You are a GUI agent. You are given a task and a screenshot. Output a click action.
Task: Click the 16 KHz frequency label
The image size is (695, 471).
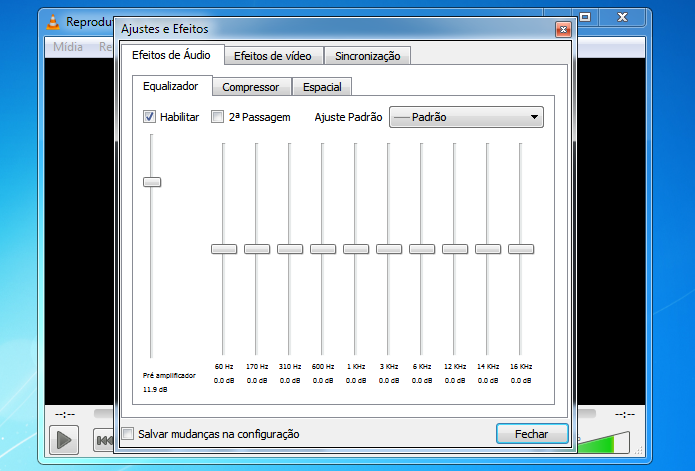(x=521, y=366)
